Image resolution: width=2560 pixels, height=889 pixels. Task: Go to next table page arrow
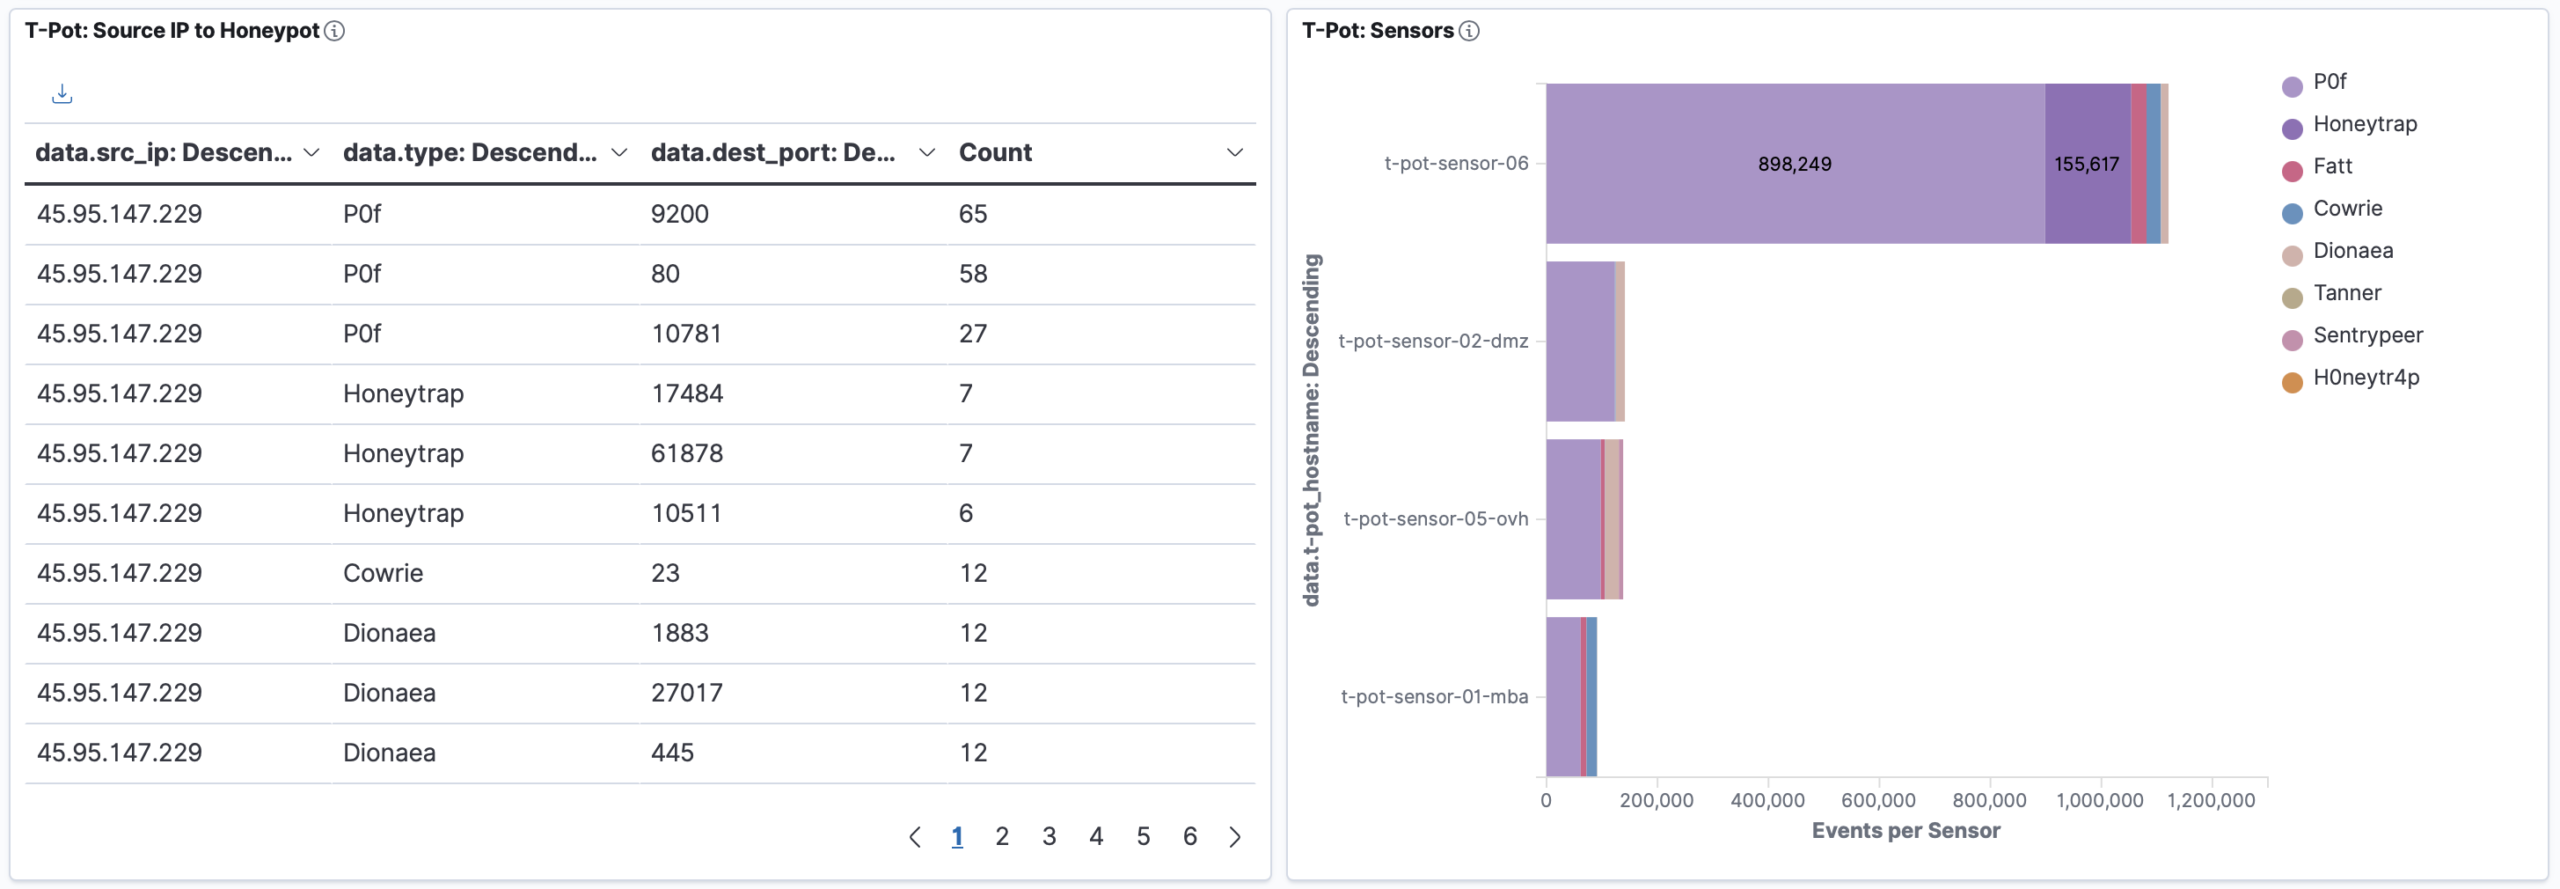point(1235,837)
